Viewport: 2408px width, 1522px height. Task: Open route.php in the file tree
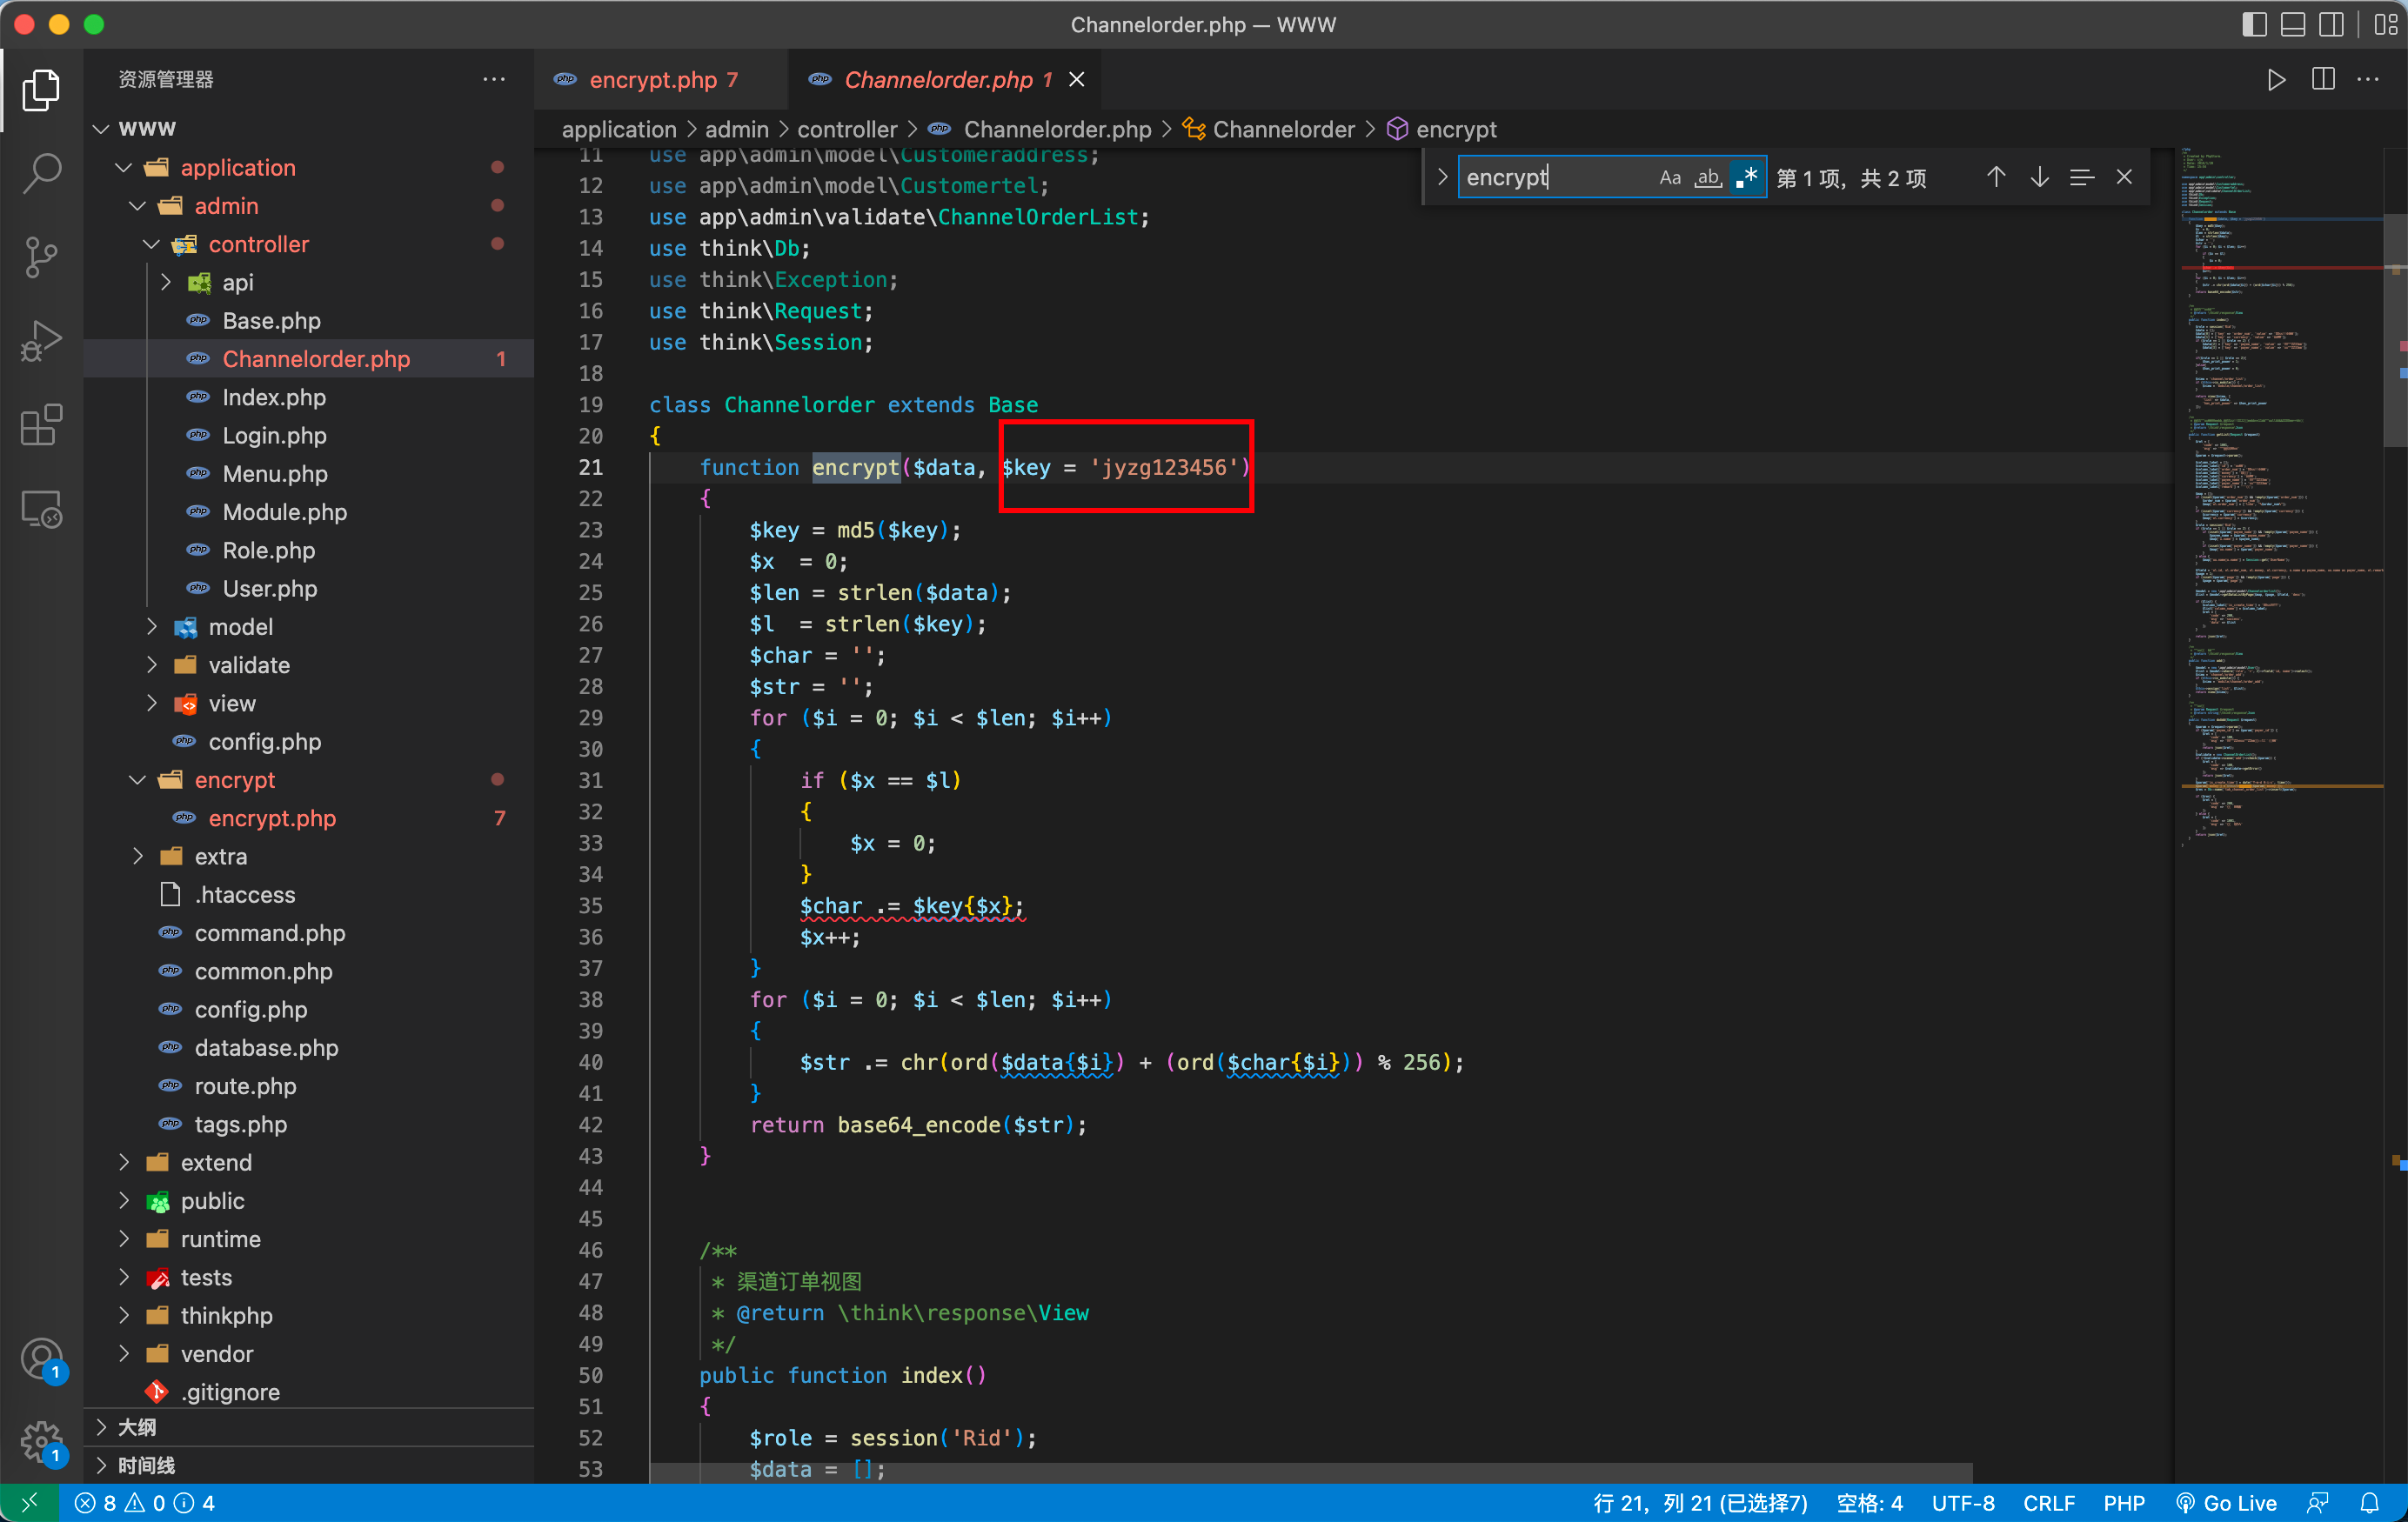(245, 1086)
